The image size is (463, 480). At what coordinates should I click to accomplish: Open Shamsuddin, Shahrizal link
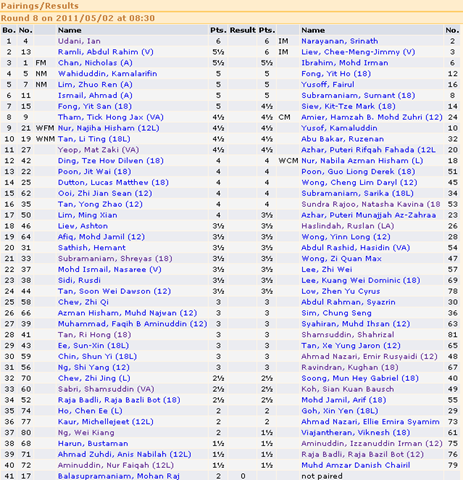tap(348, 335)
